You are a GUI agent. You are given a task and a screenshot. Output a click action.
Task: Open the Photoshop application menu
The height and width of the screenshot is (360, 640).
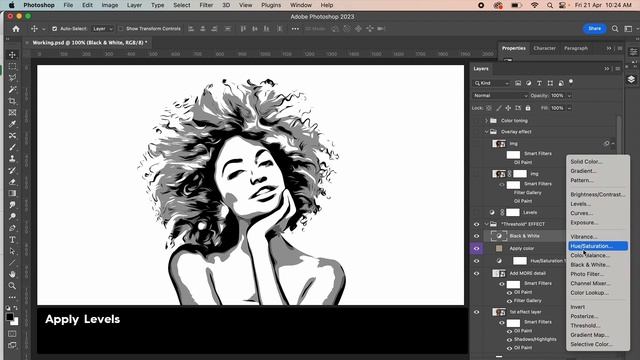tap(39, 5)
